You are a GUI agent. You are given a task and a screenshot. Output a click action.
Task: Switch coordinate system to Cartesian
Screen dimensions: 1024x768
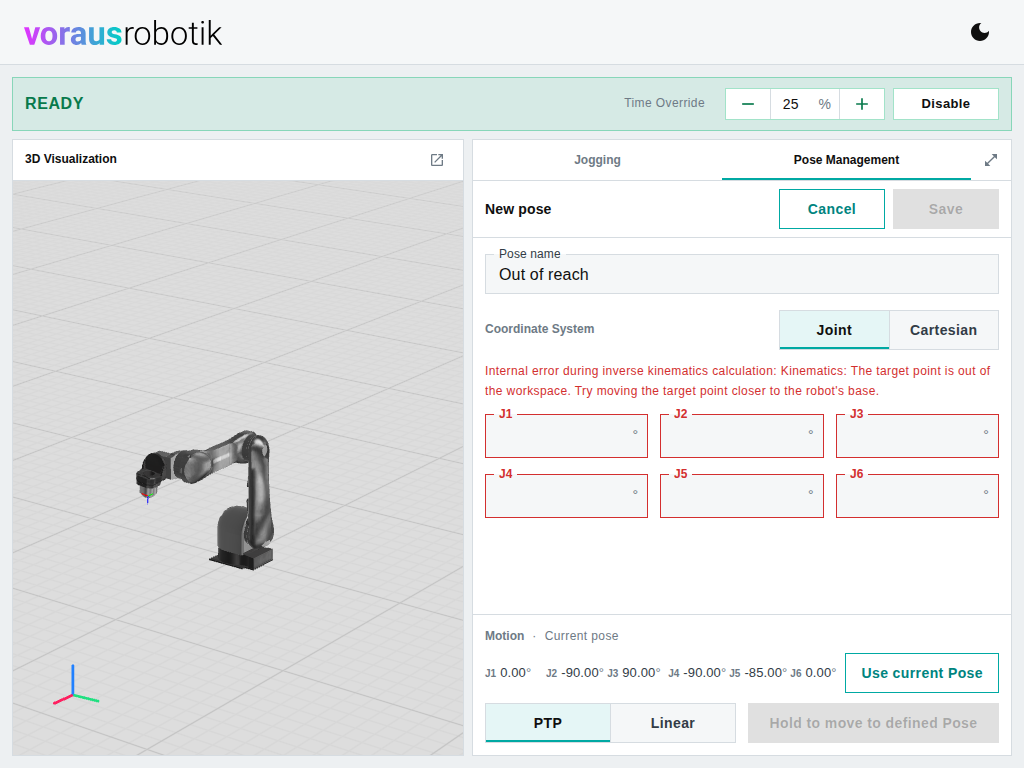pos(943,330)
